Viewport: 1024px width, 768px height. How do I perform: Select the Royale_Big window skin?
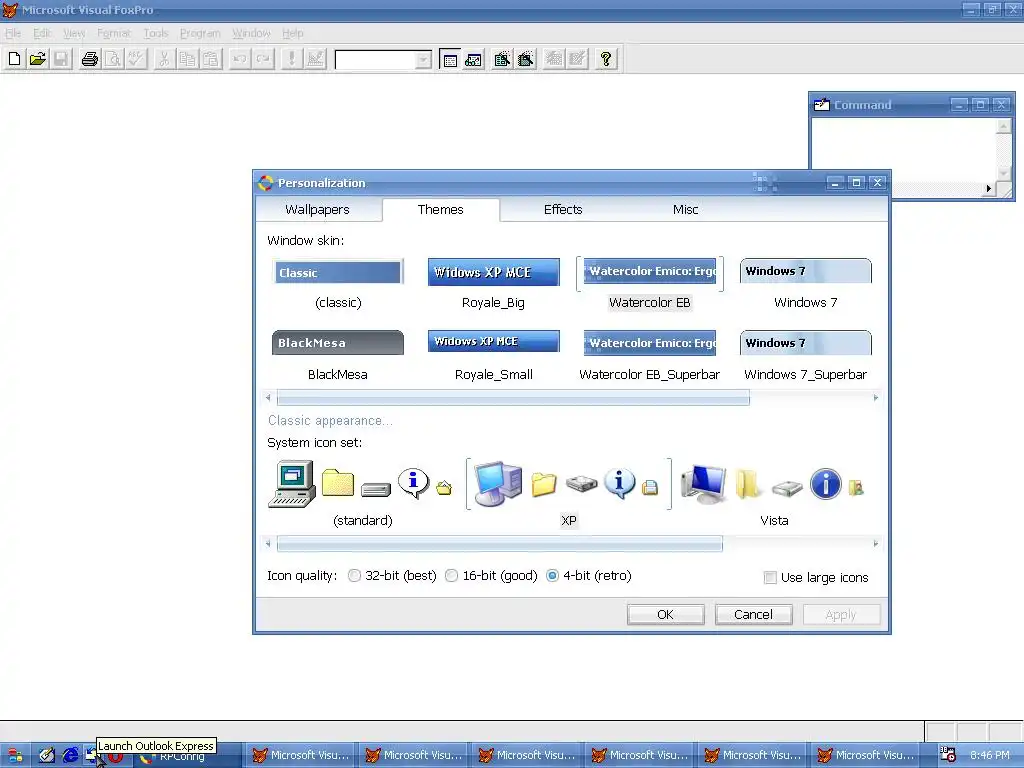tap(494, 284)
